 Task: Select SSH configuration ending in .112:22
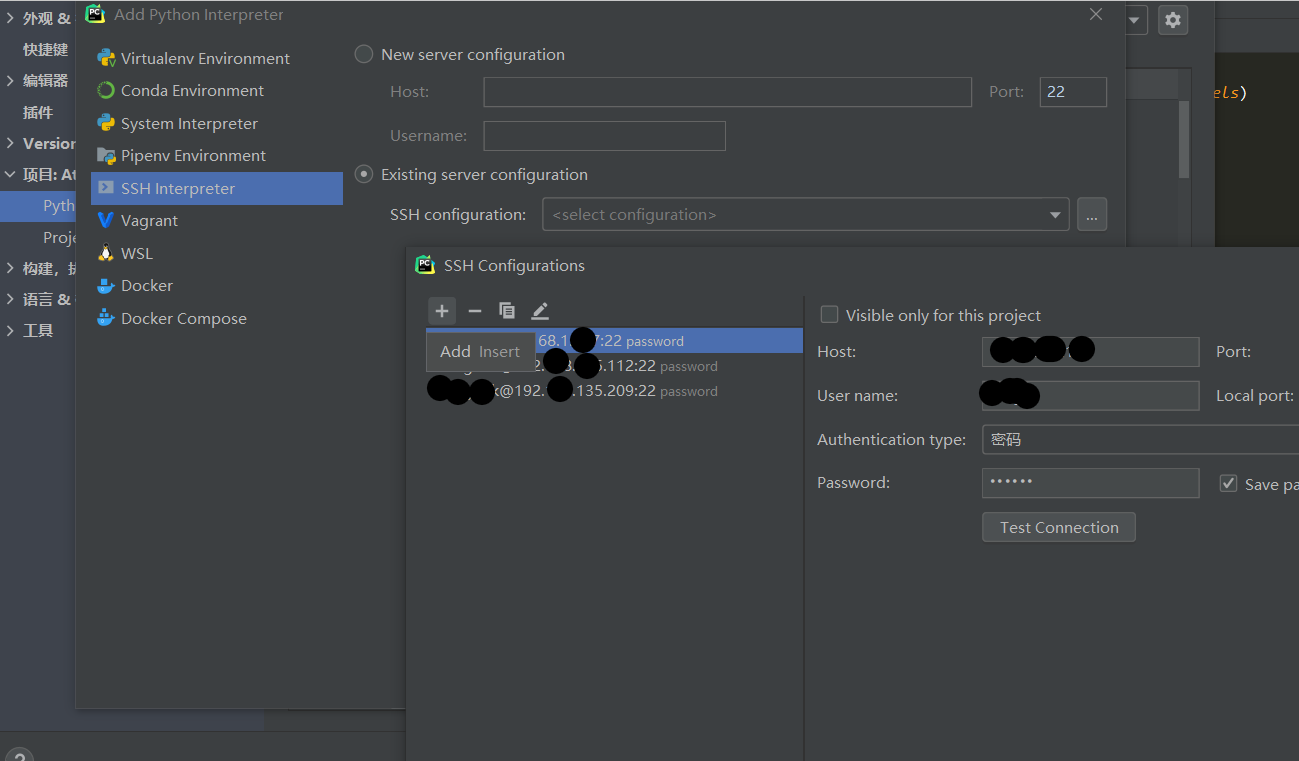pyautogui.click(x=615, y=366)
